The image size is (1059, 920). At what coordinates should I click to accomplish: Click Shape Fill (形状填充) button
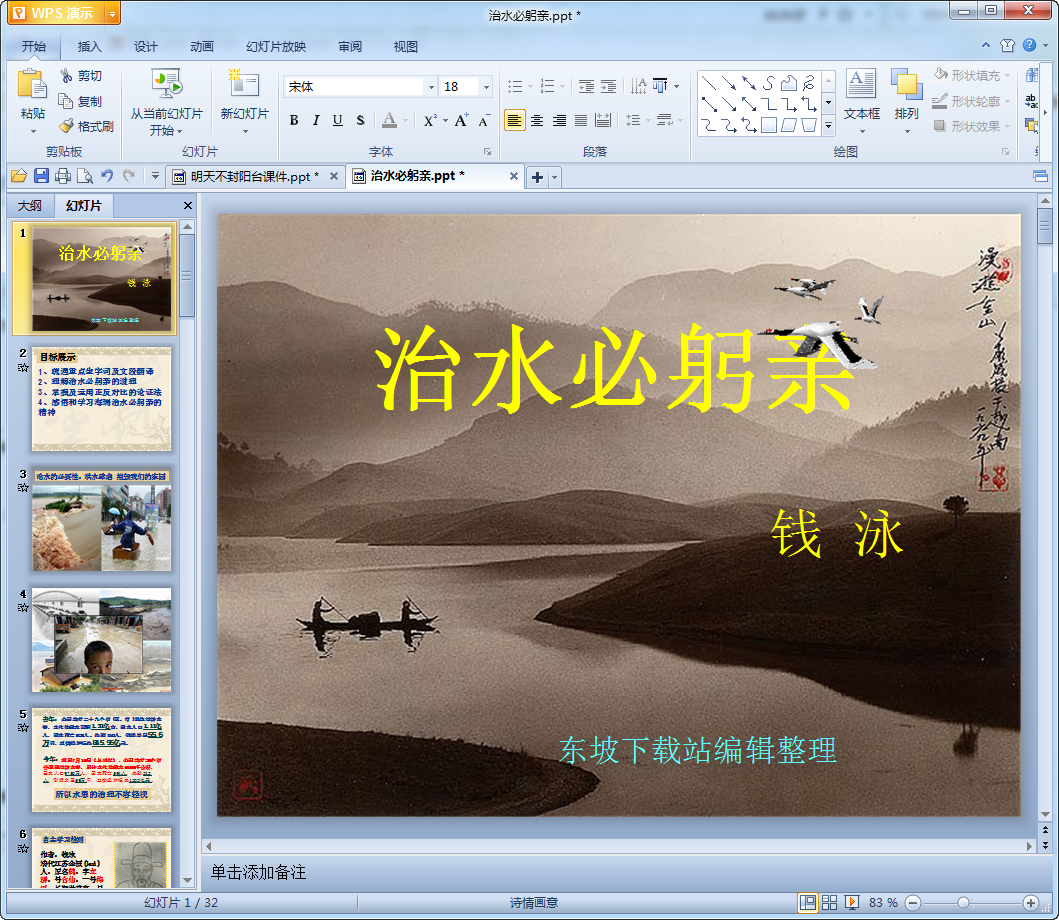(x=972, y=75)
